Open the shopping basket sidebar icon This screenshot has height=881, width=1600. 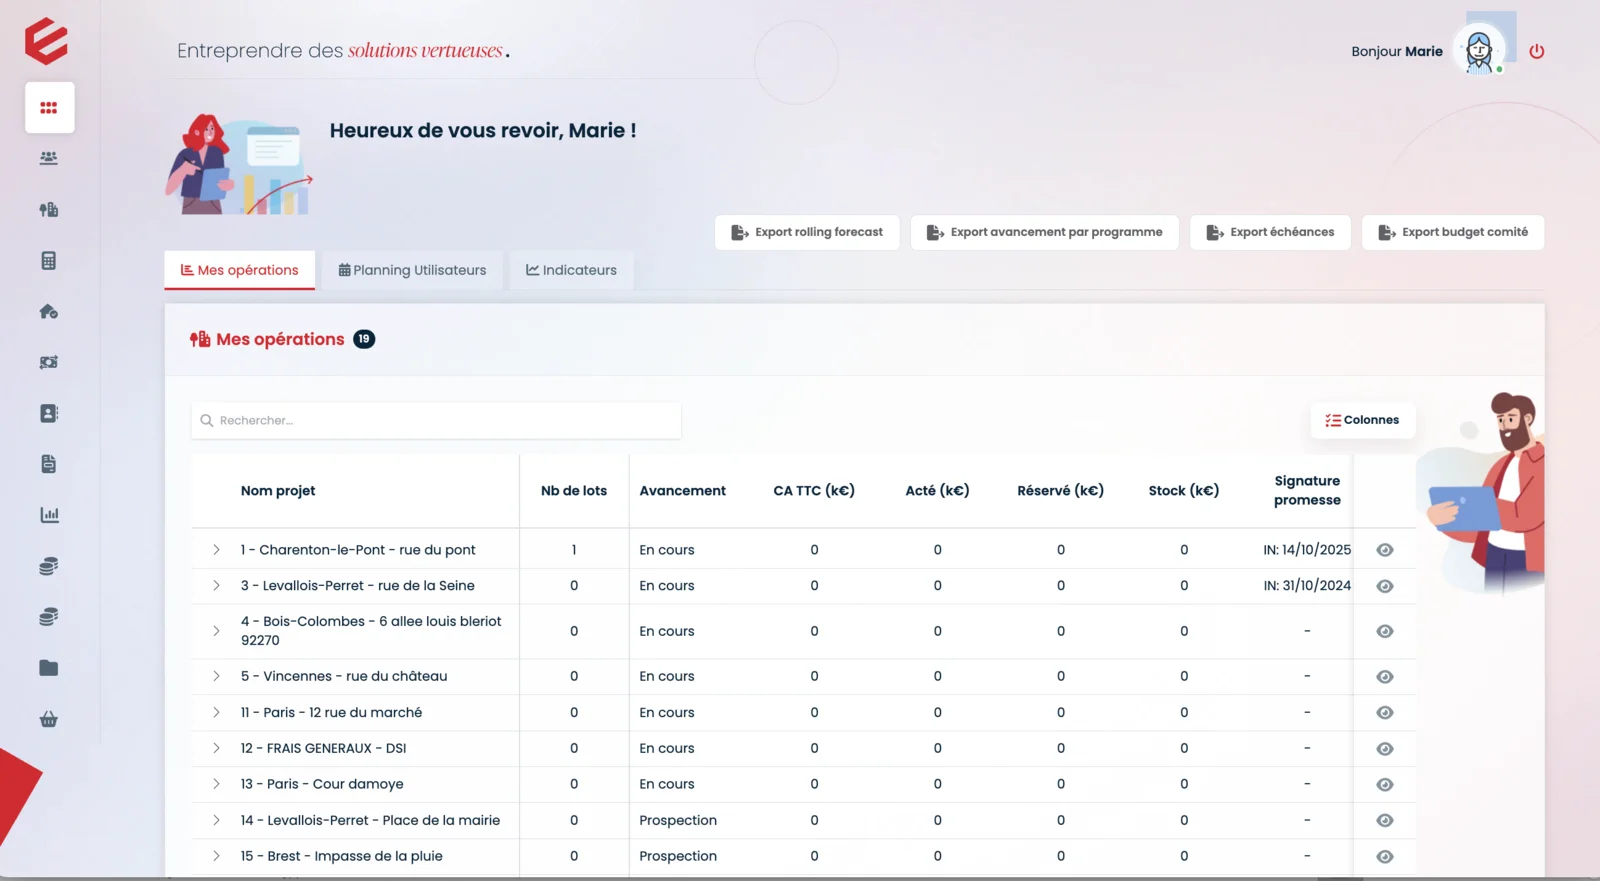(x=48, y=719)
